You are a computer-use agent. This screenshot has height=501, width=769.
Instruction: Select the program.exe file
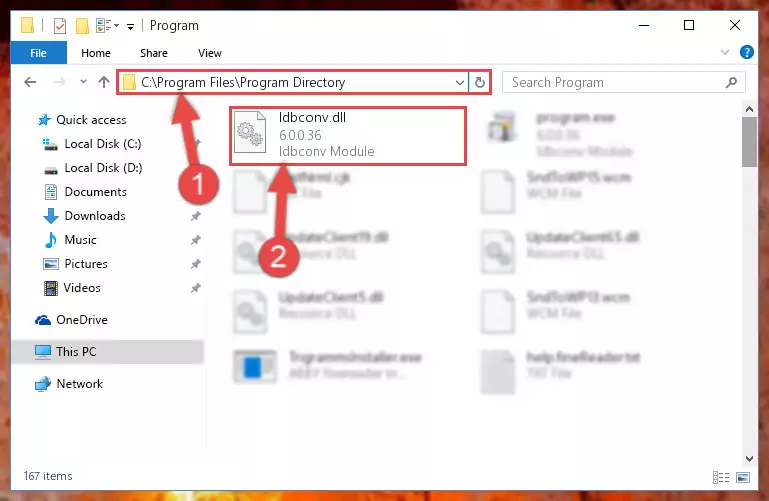559,134
